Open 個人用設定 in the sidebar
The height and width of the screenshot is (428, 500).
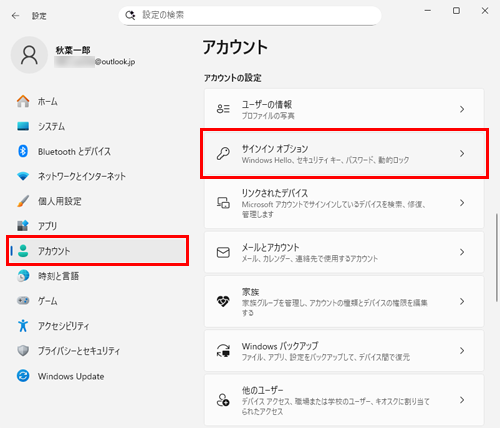pyautogui.click(x=97, y=201)
